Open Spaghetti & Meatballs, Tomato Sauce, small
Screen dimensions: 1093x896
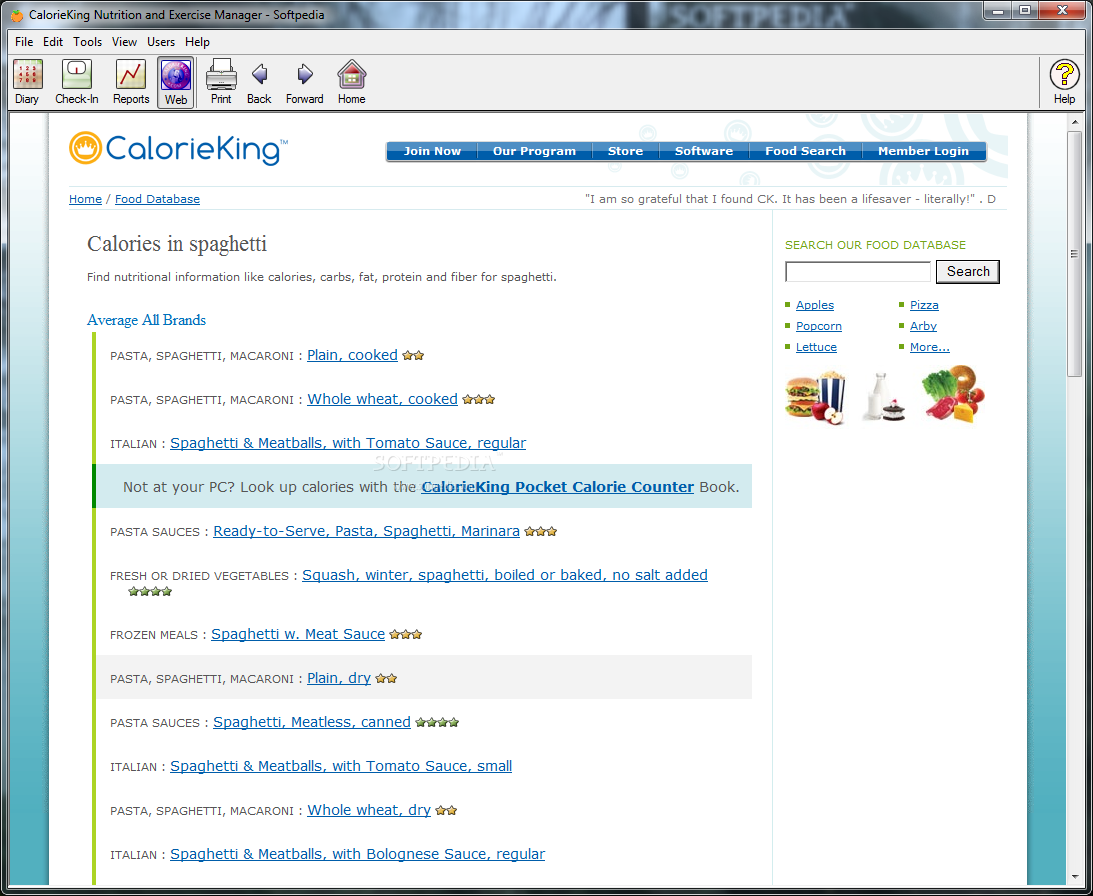coord(341,766)
